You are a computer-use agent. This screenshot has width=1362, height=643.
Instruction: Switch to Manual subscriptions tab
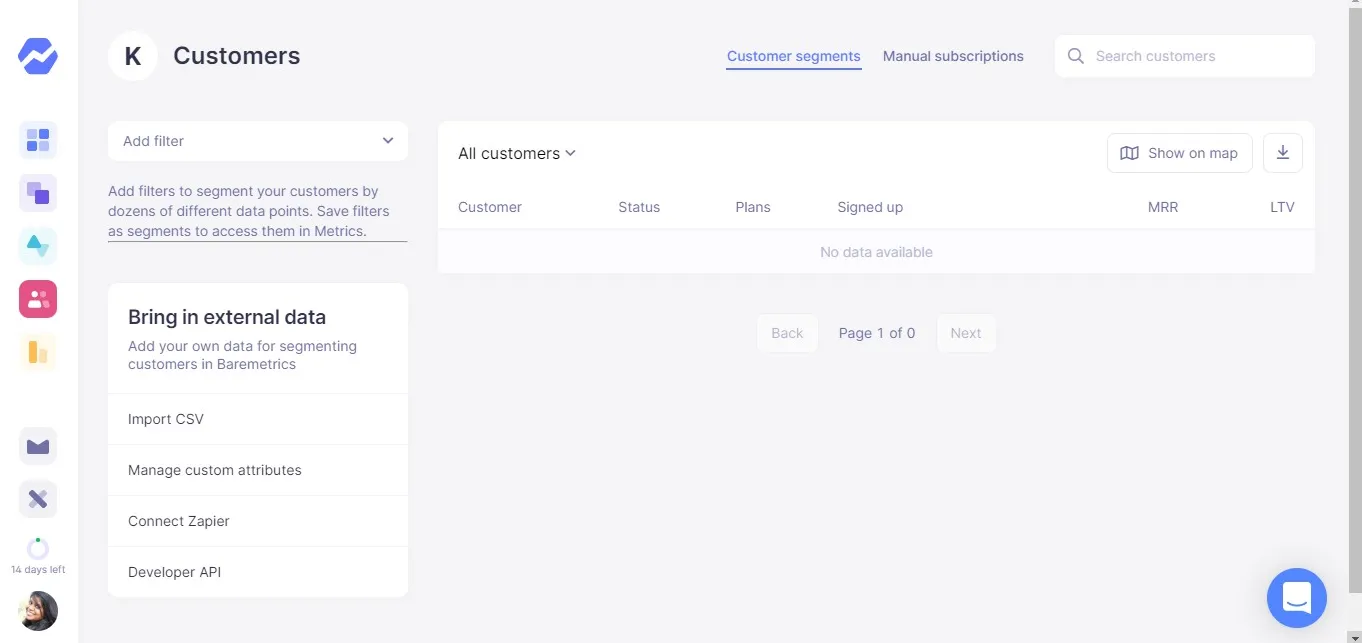[x=953, y=56]
